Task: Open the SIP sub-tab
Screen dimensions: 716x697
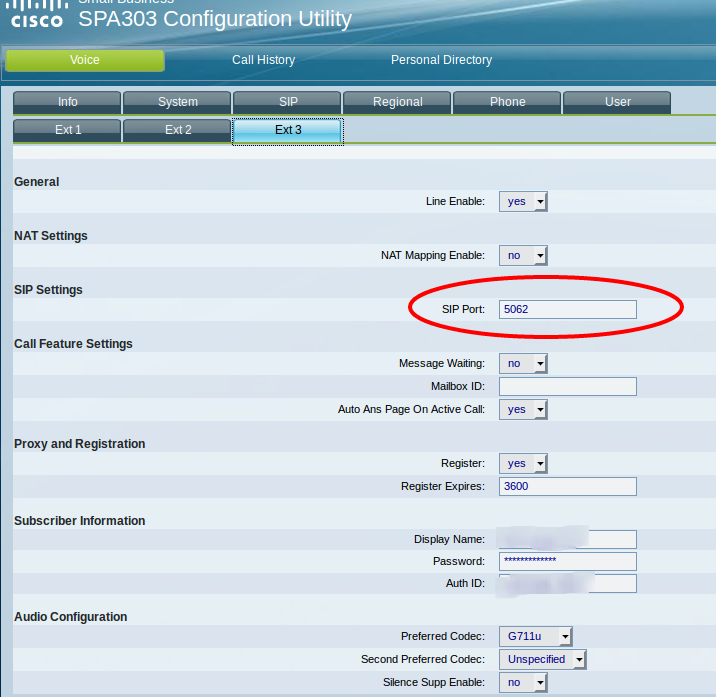Action: pyautogui.click(x=288, y=102)
